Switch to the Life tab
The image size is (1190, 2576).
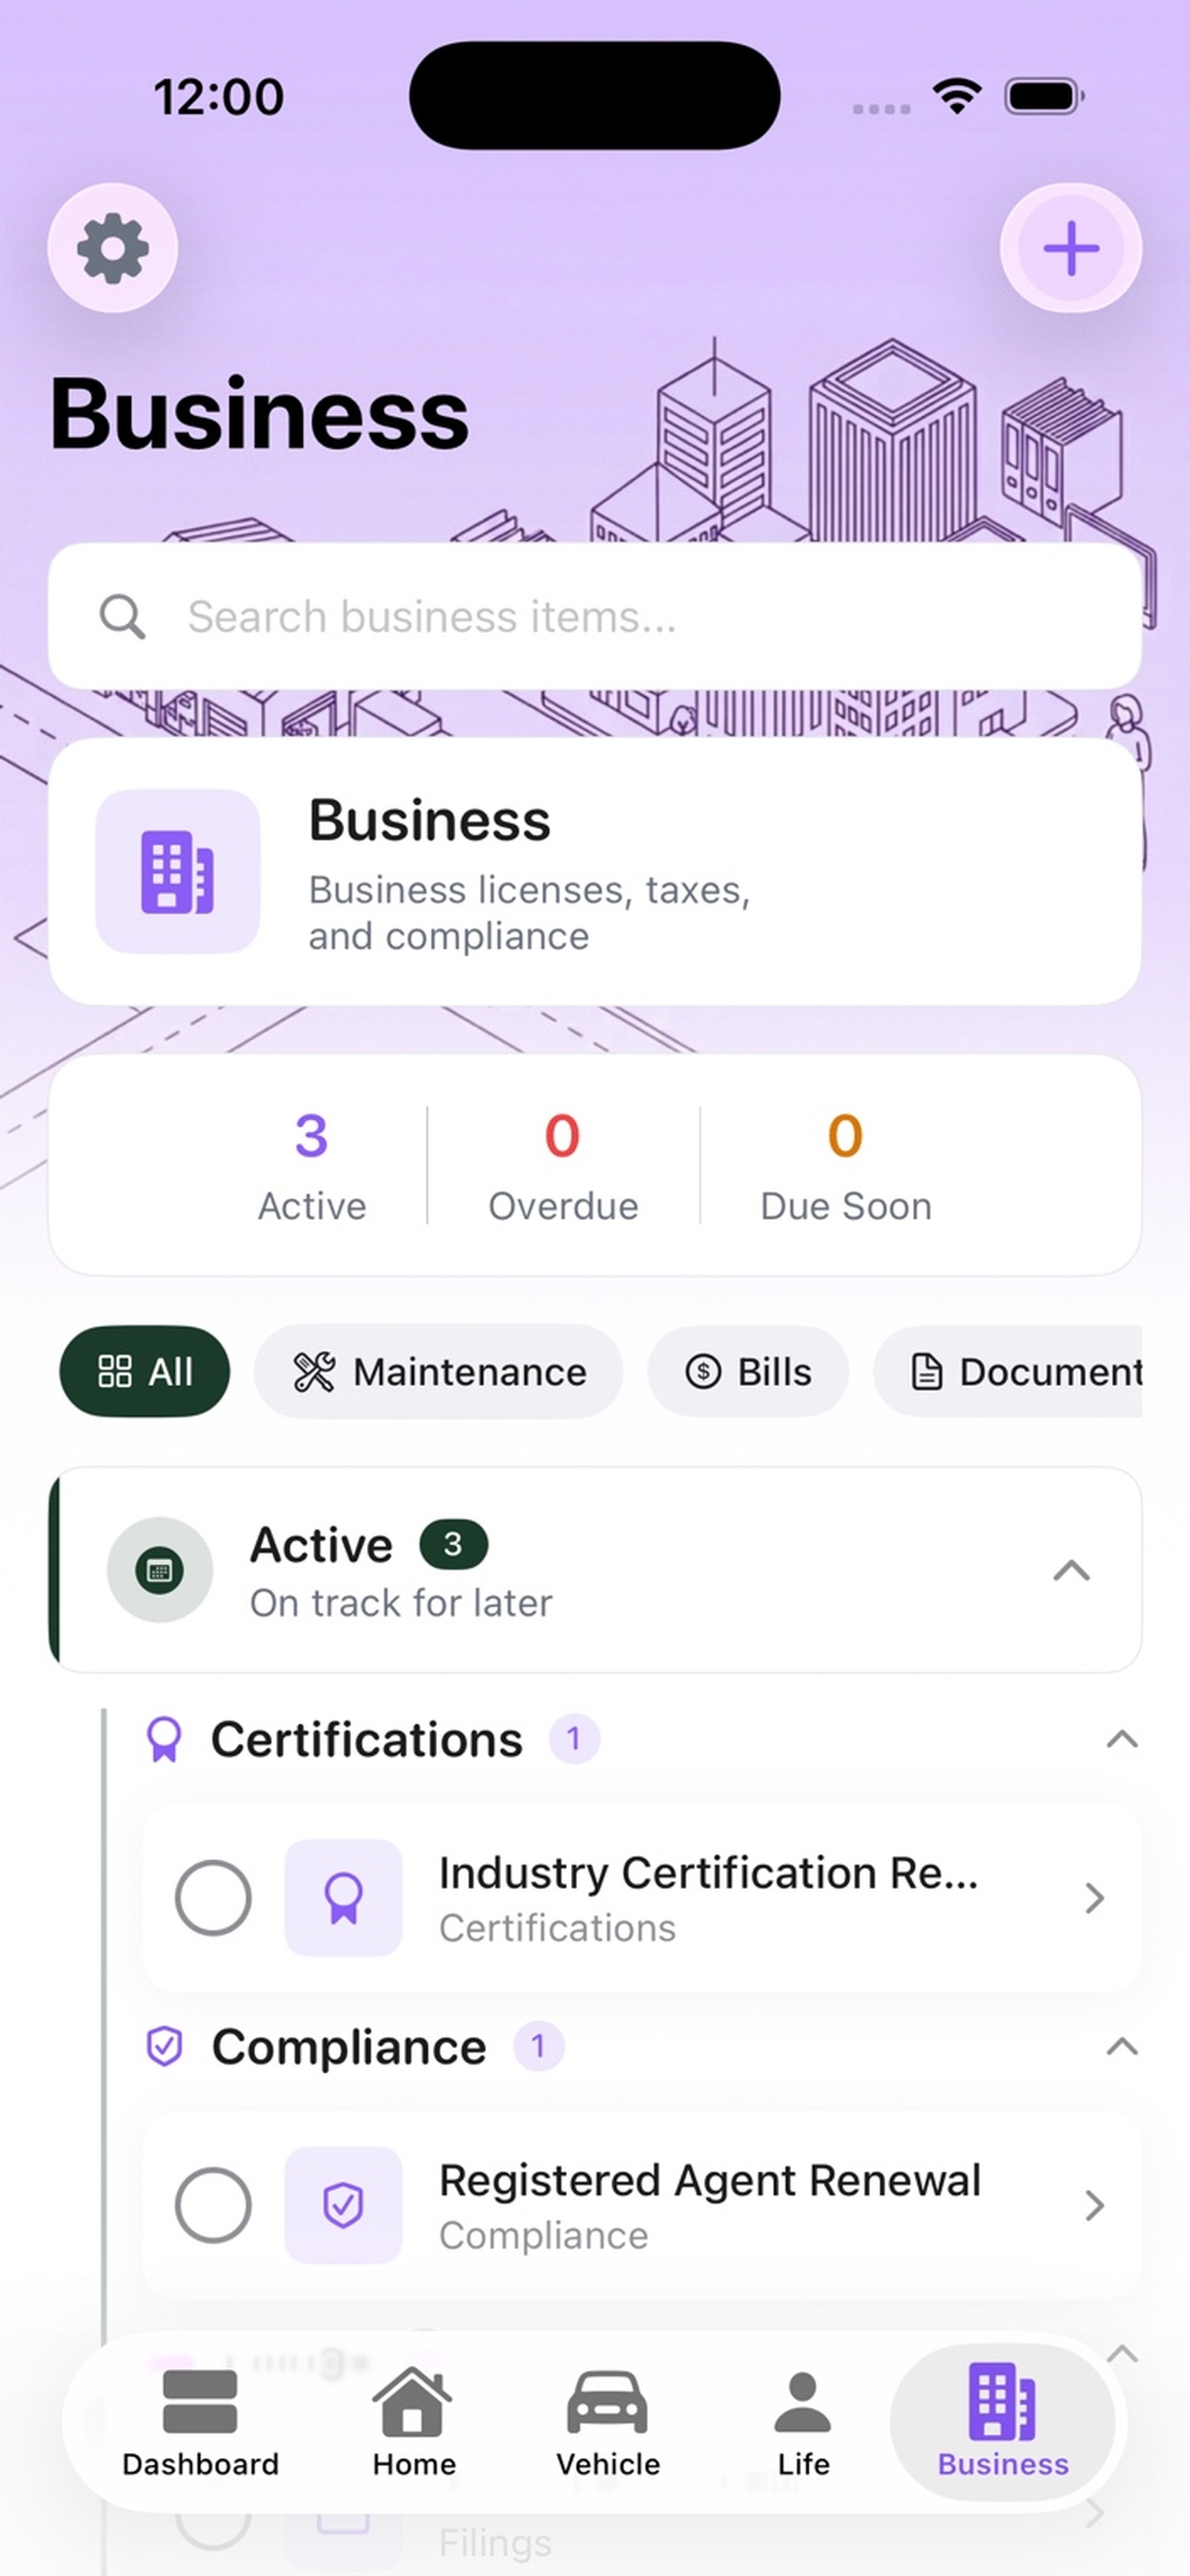(x=803, y=2420)
